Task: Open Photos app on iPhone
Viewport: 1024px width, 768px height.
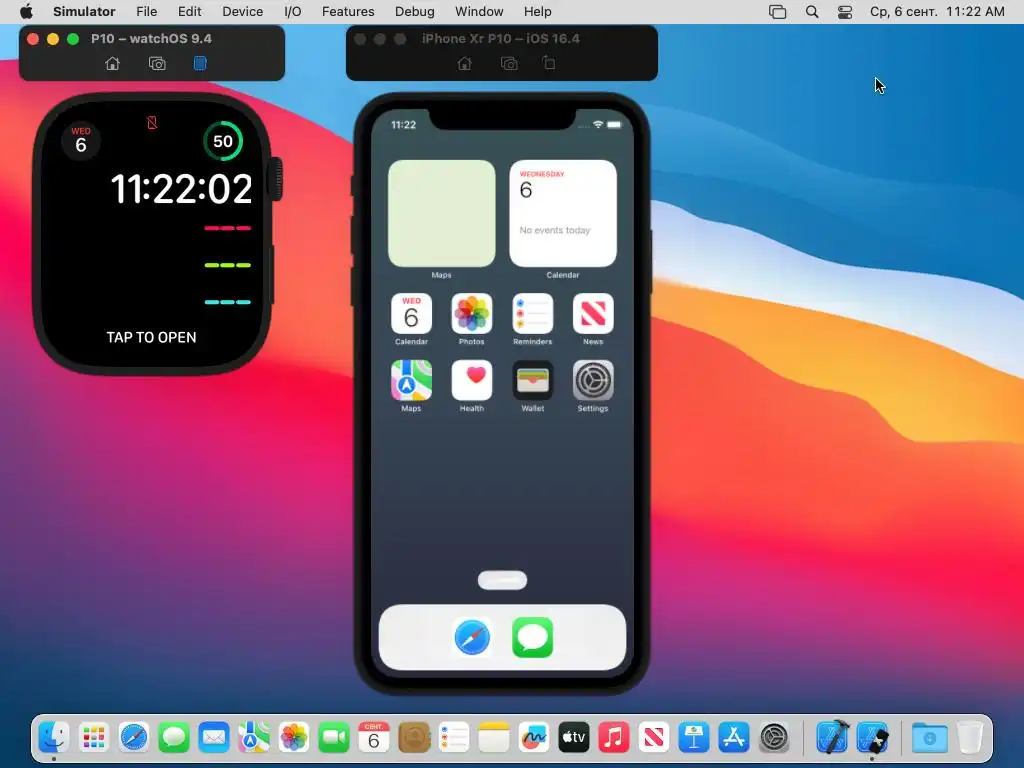Action: (472, 313)
